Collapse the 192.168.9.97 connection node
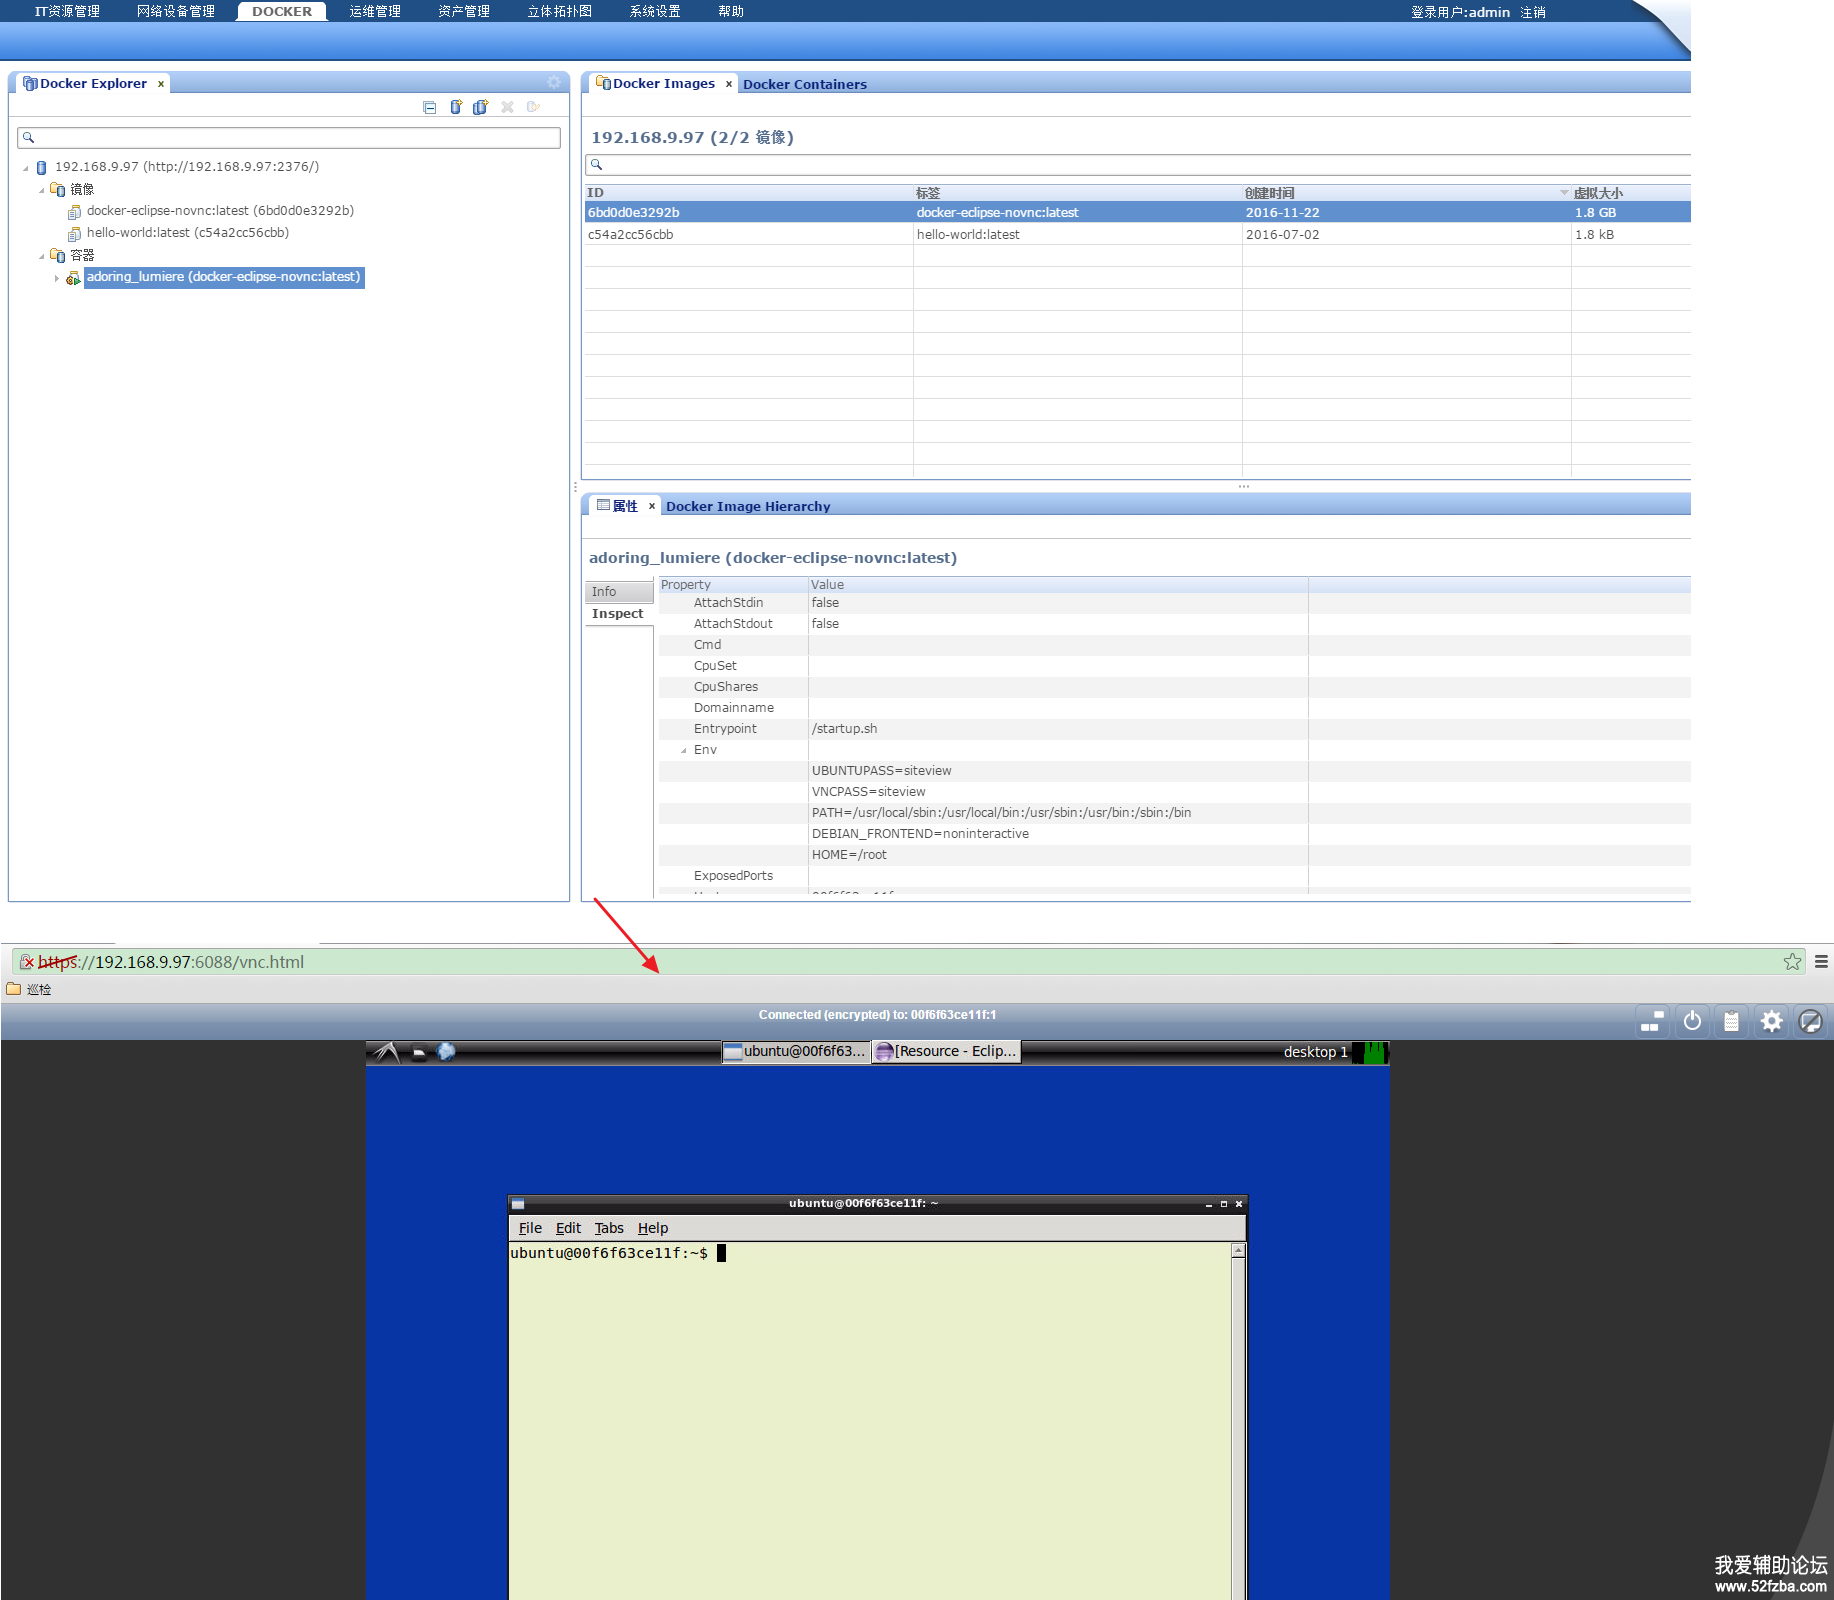Screen dimensions: 1834x1600 [26, 168]
